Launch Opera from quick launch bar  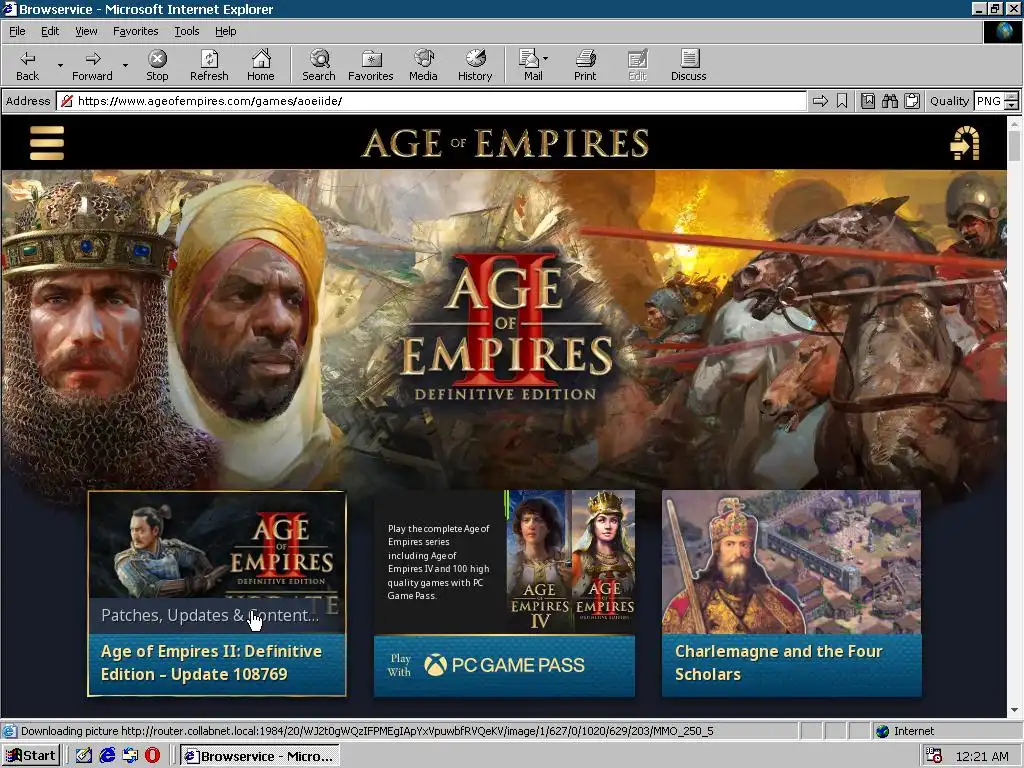[x=152, y=756]
